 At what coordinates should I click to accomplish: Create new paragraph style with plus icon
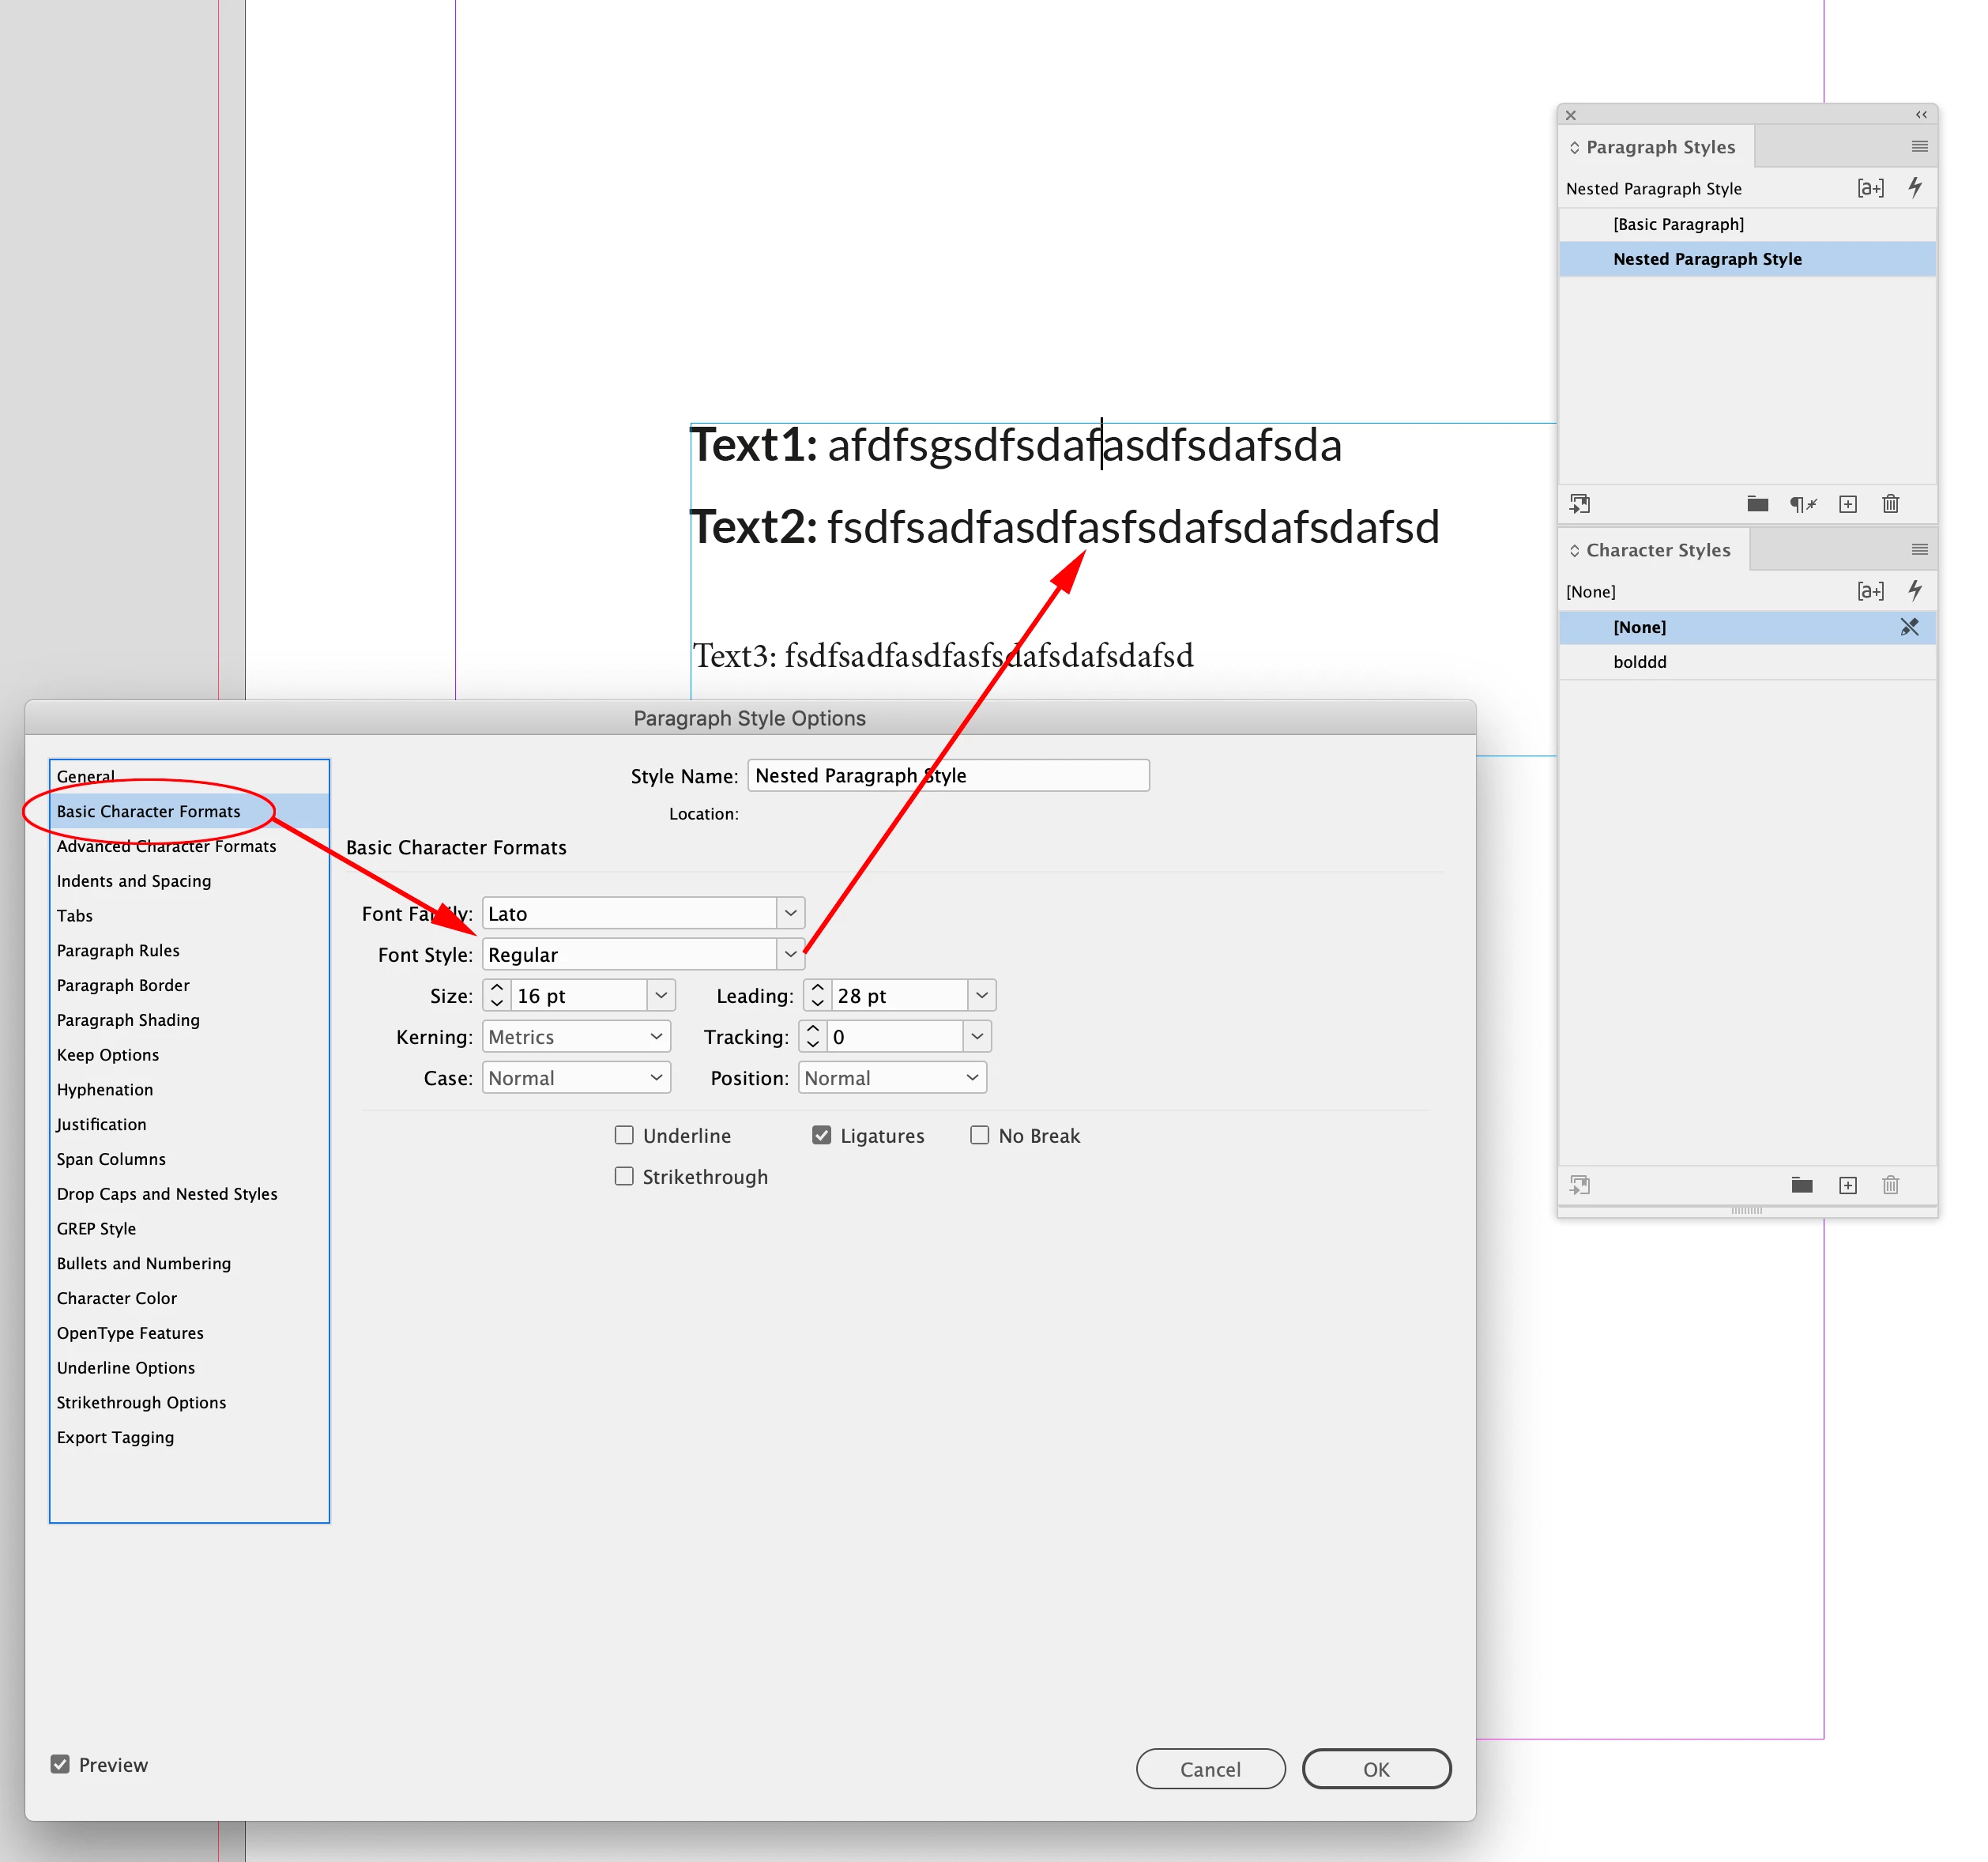click(1848, 504)
